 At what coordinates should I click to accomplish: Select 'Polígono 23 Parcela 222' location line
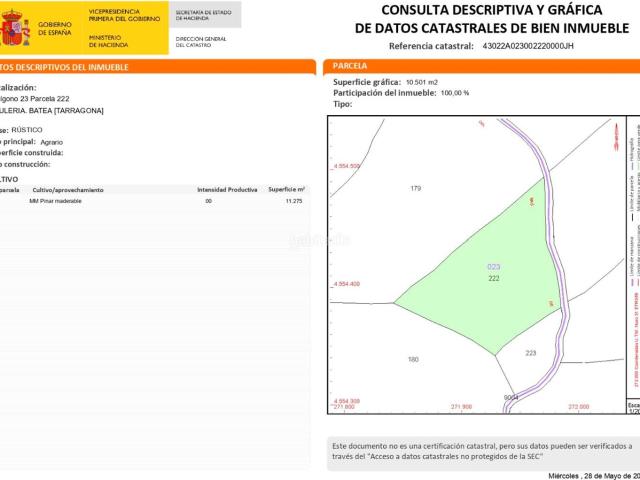(x=34, y=99)
